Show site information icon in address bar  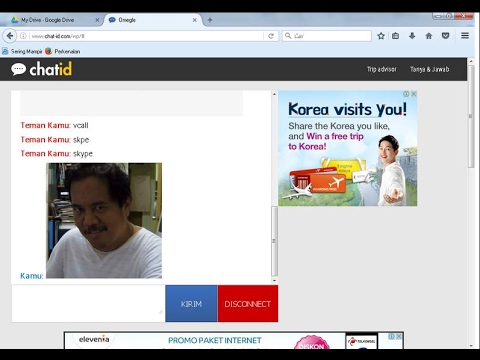click(x=23, y=36)
